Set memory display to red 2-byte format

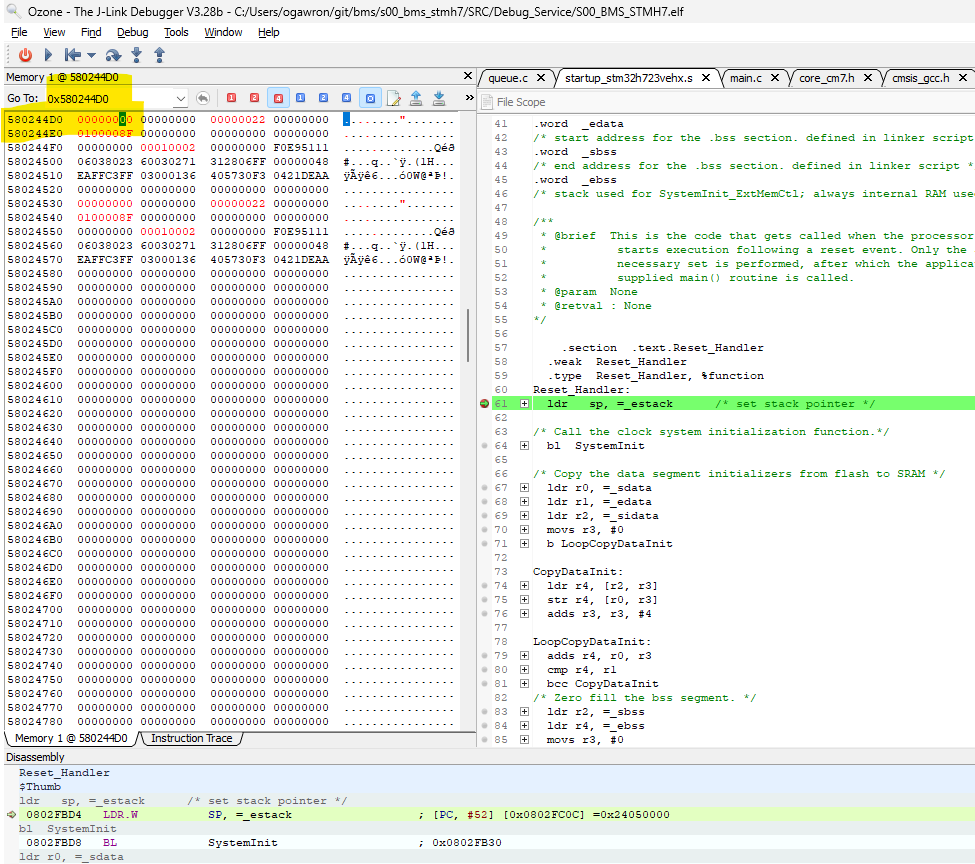(x=254, y=98)
